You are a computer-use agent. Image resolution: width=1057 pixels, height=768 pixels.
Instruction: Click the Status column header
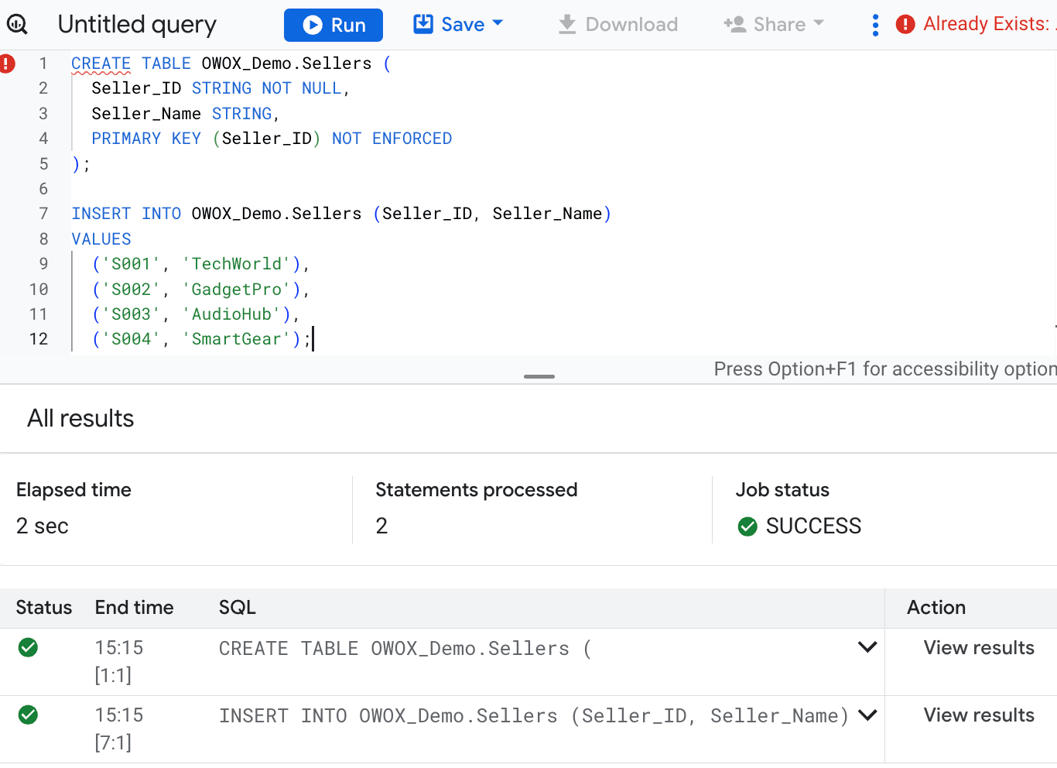(44, 608)
